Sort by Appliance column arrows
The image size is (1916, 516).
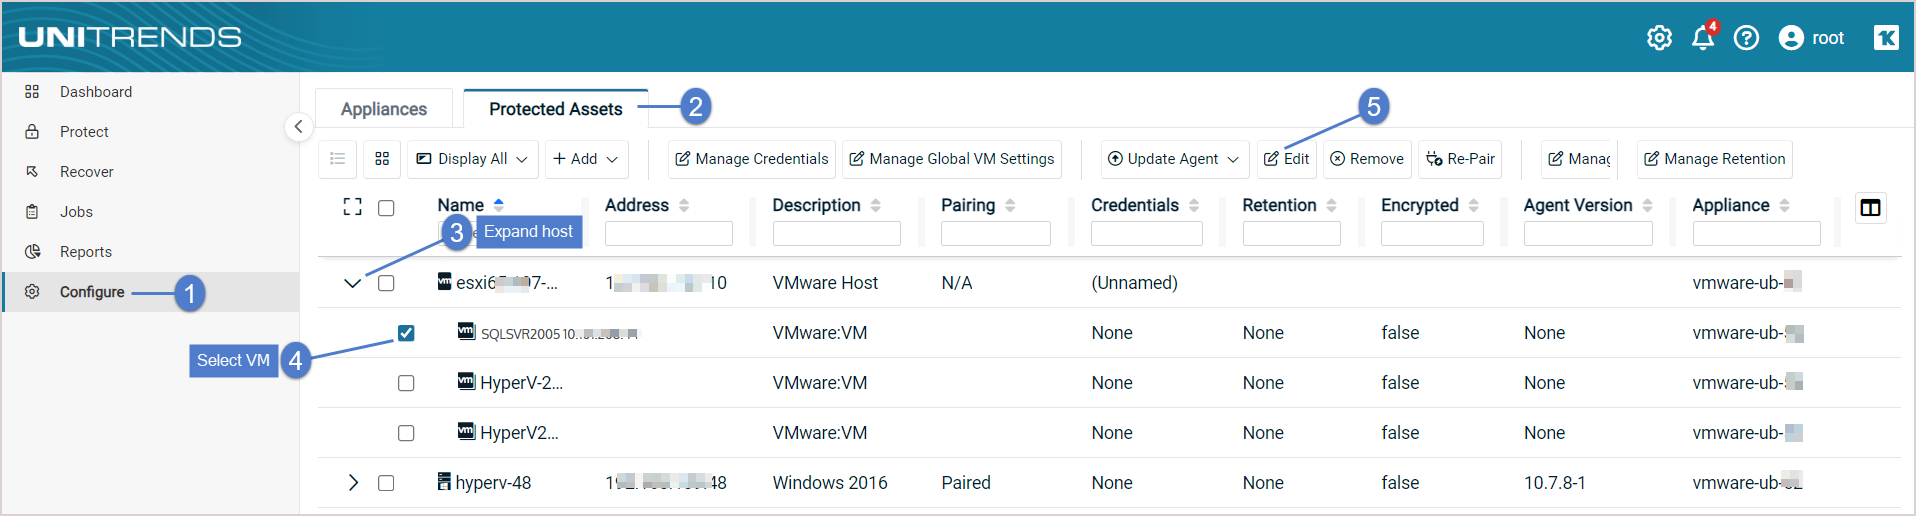(x=1784, y=205)
